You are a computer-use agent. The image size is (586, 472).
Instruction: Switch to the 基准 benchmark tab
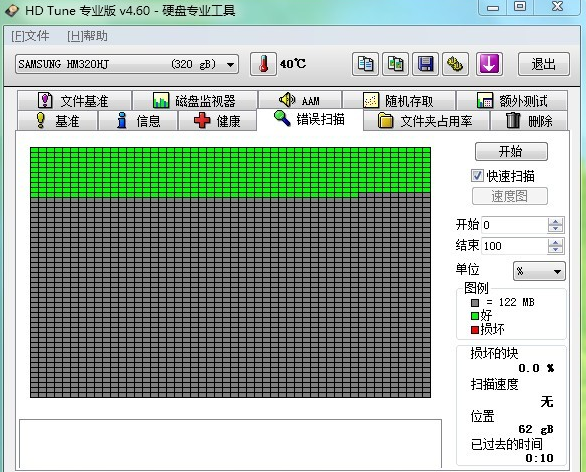pos(58,121)
